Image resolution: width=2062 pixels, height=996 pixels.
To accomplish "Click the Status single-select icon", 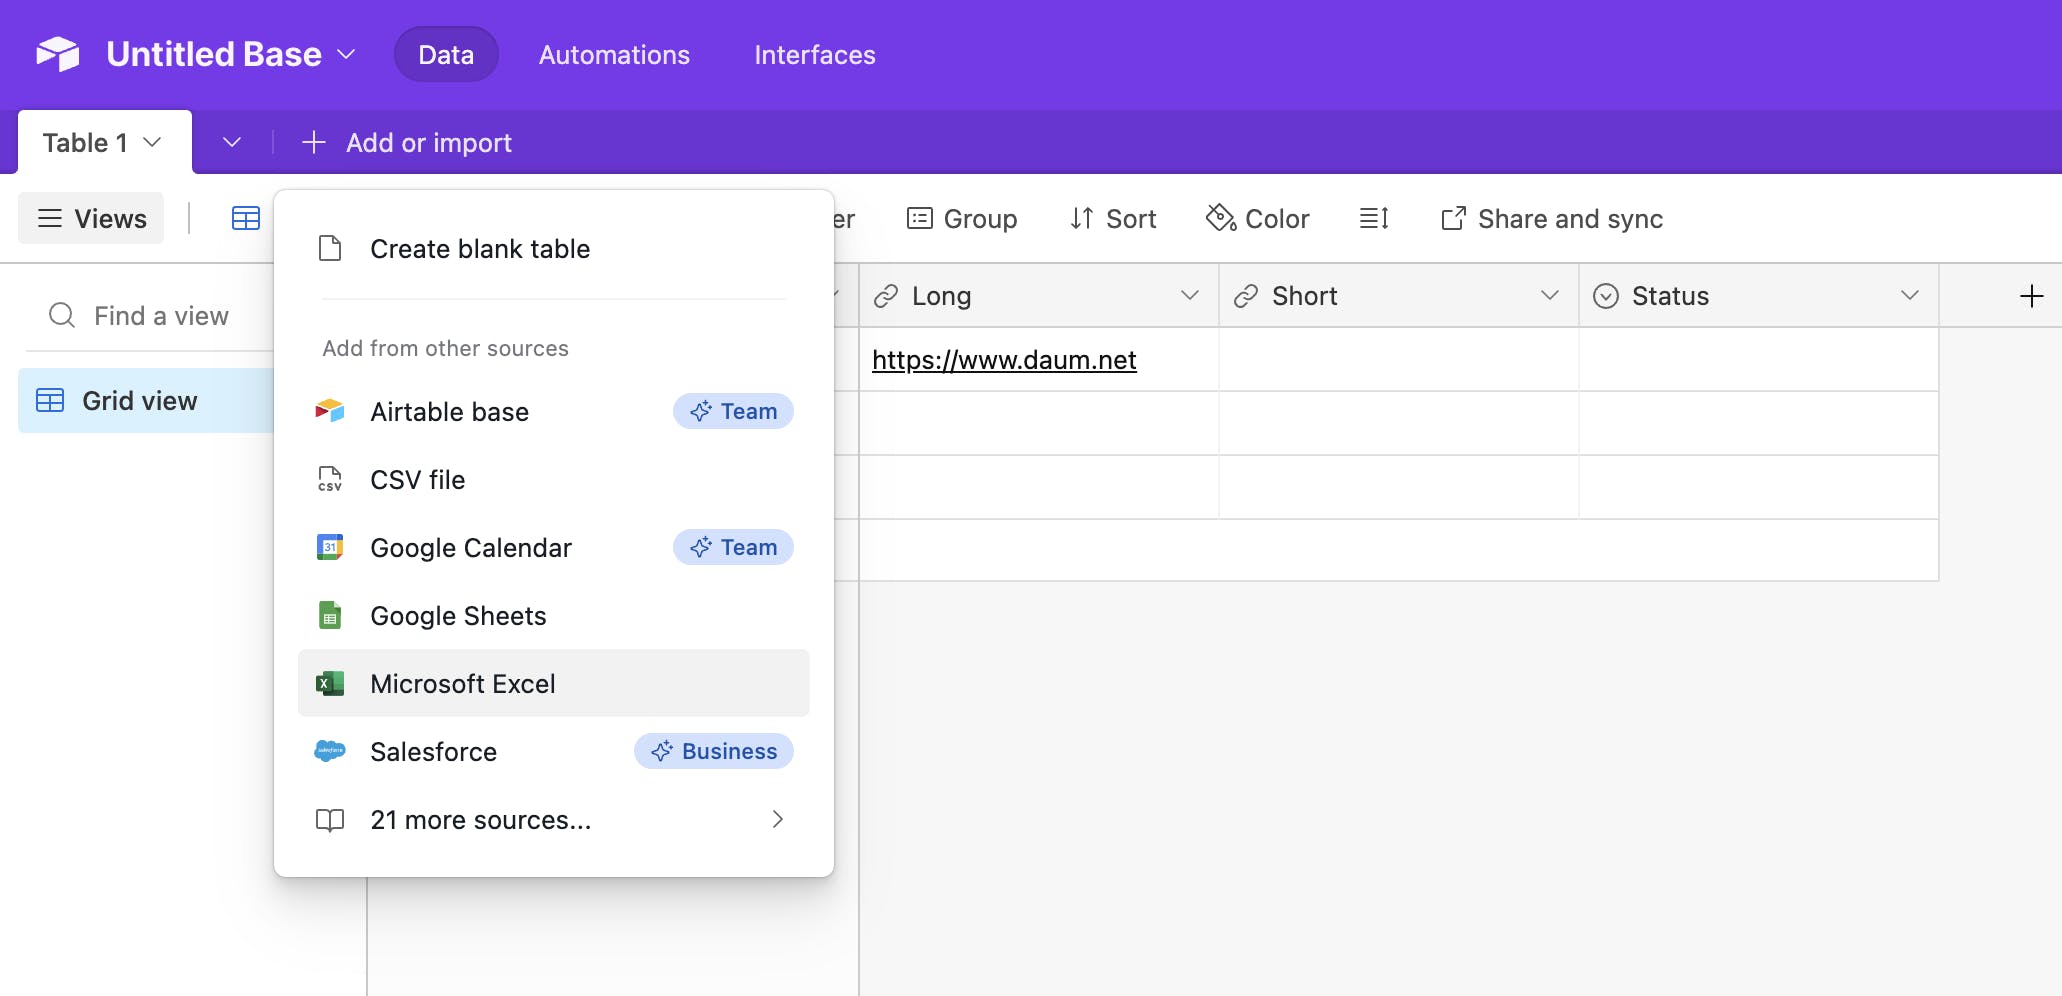I will 1606,296.
